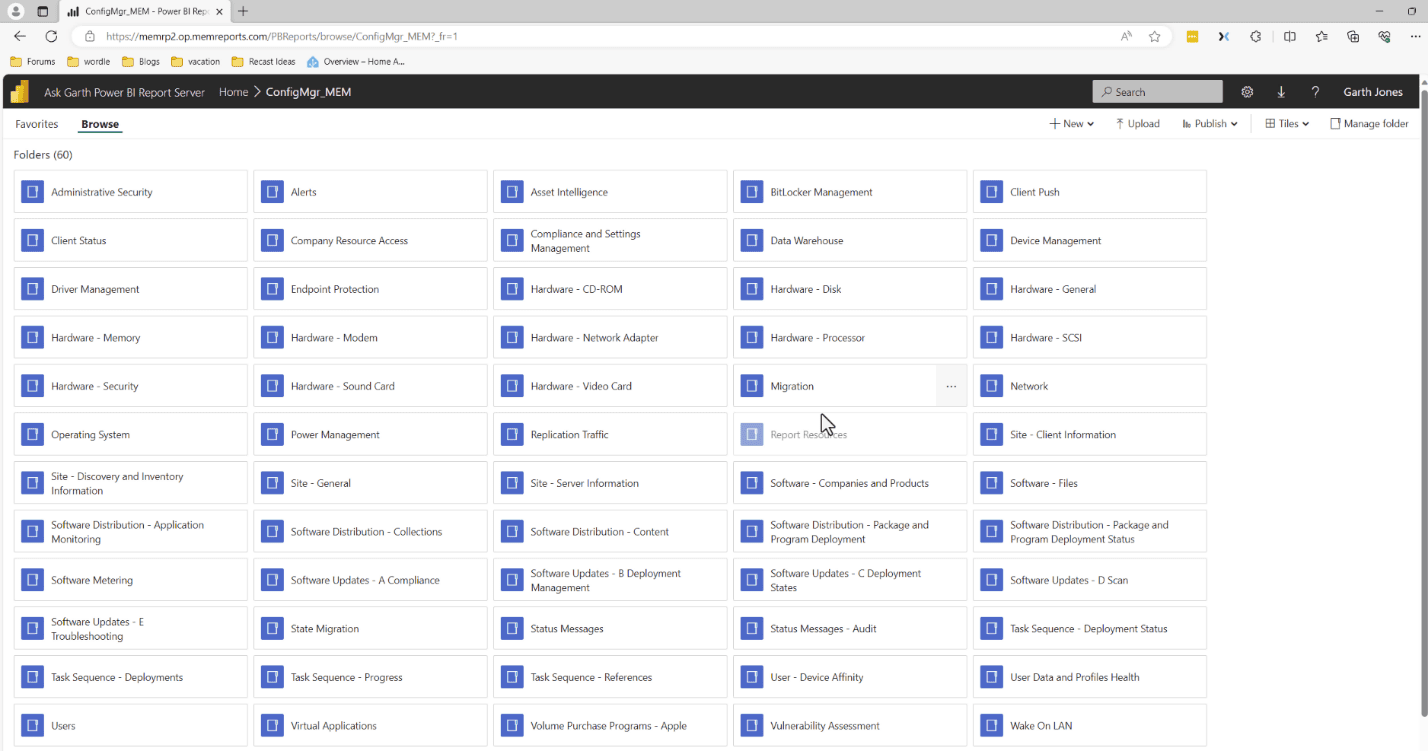This screenshot has width=1428, height=751.
Task: Navigate to Home breadcrumb link
Action: click(233, 92)
